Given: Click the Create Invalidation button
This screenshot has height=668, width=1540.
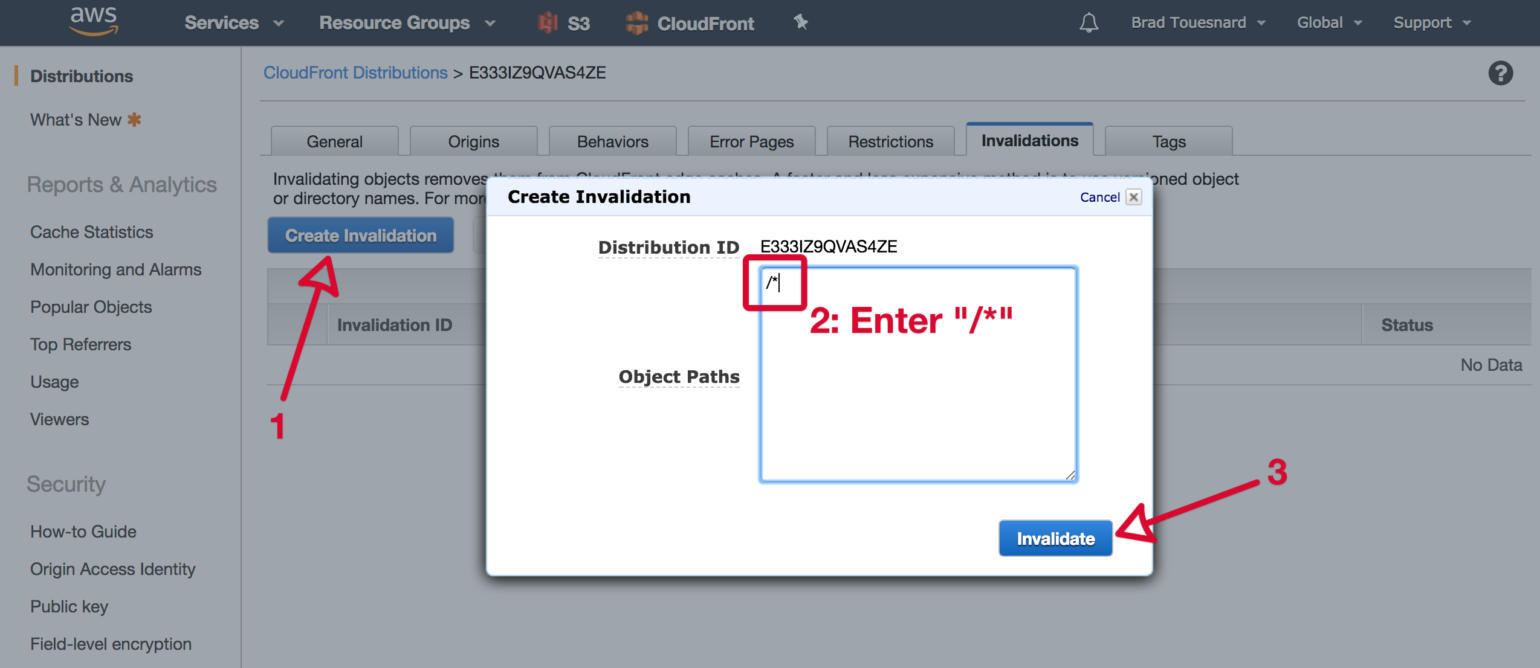Looking at the screenshot, I should coord(361,236).
